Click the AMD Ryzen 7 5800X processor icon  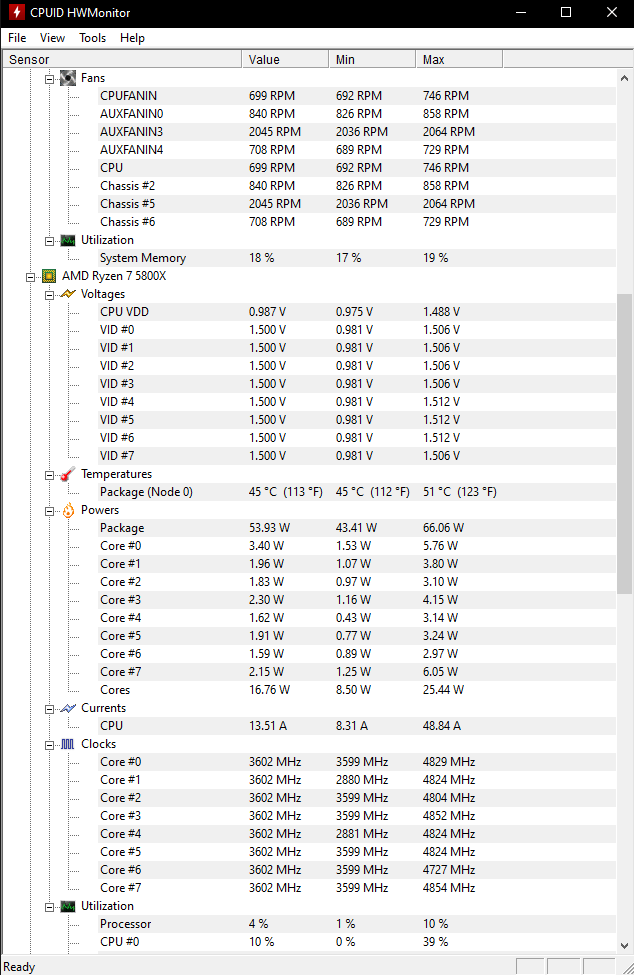pyautogui.click(x=49, y=276)
